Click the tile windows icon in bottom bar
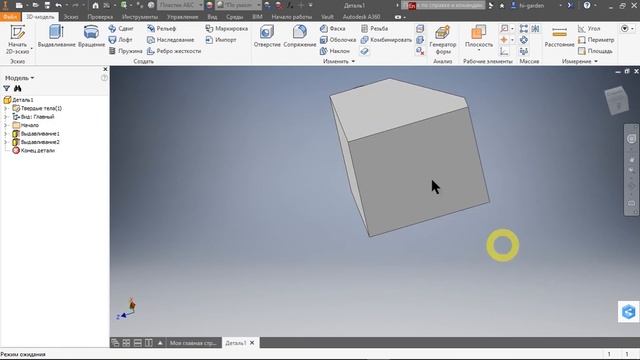Image resolution: width=640 pixels, height=360 pixels. (126, 343)
